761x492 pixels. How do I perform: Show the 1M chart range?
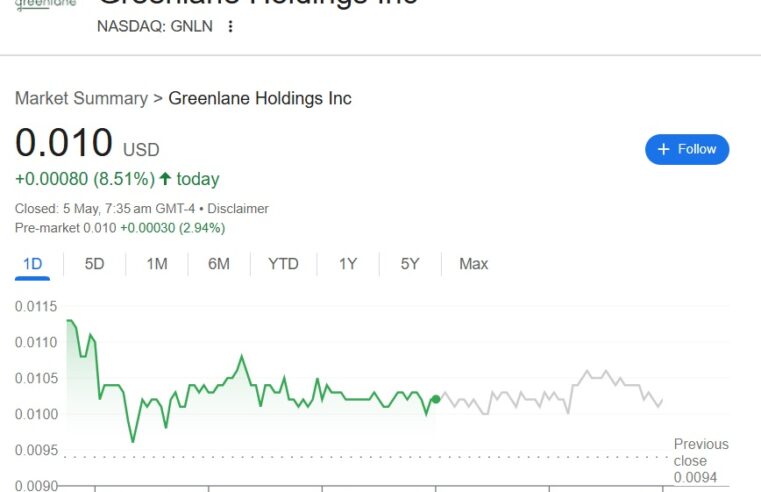tap(157, 264)
